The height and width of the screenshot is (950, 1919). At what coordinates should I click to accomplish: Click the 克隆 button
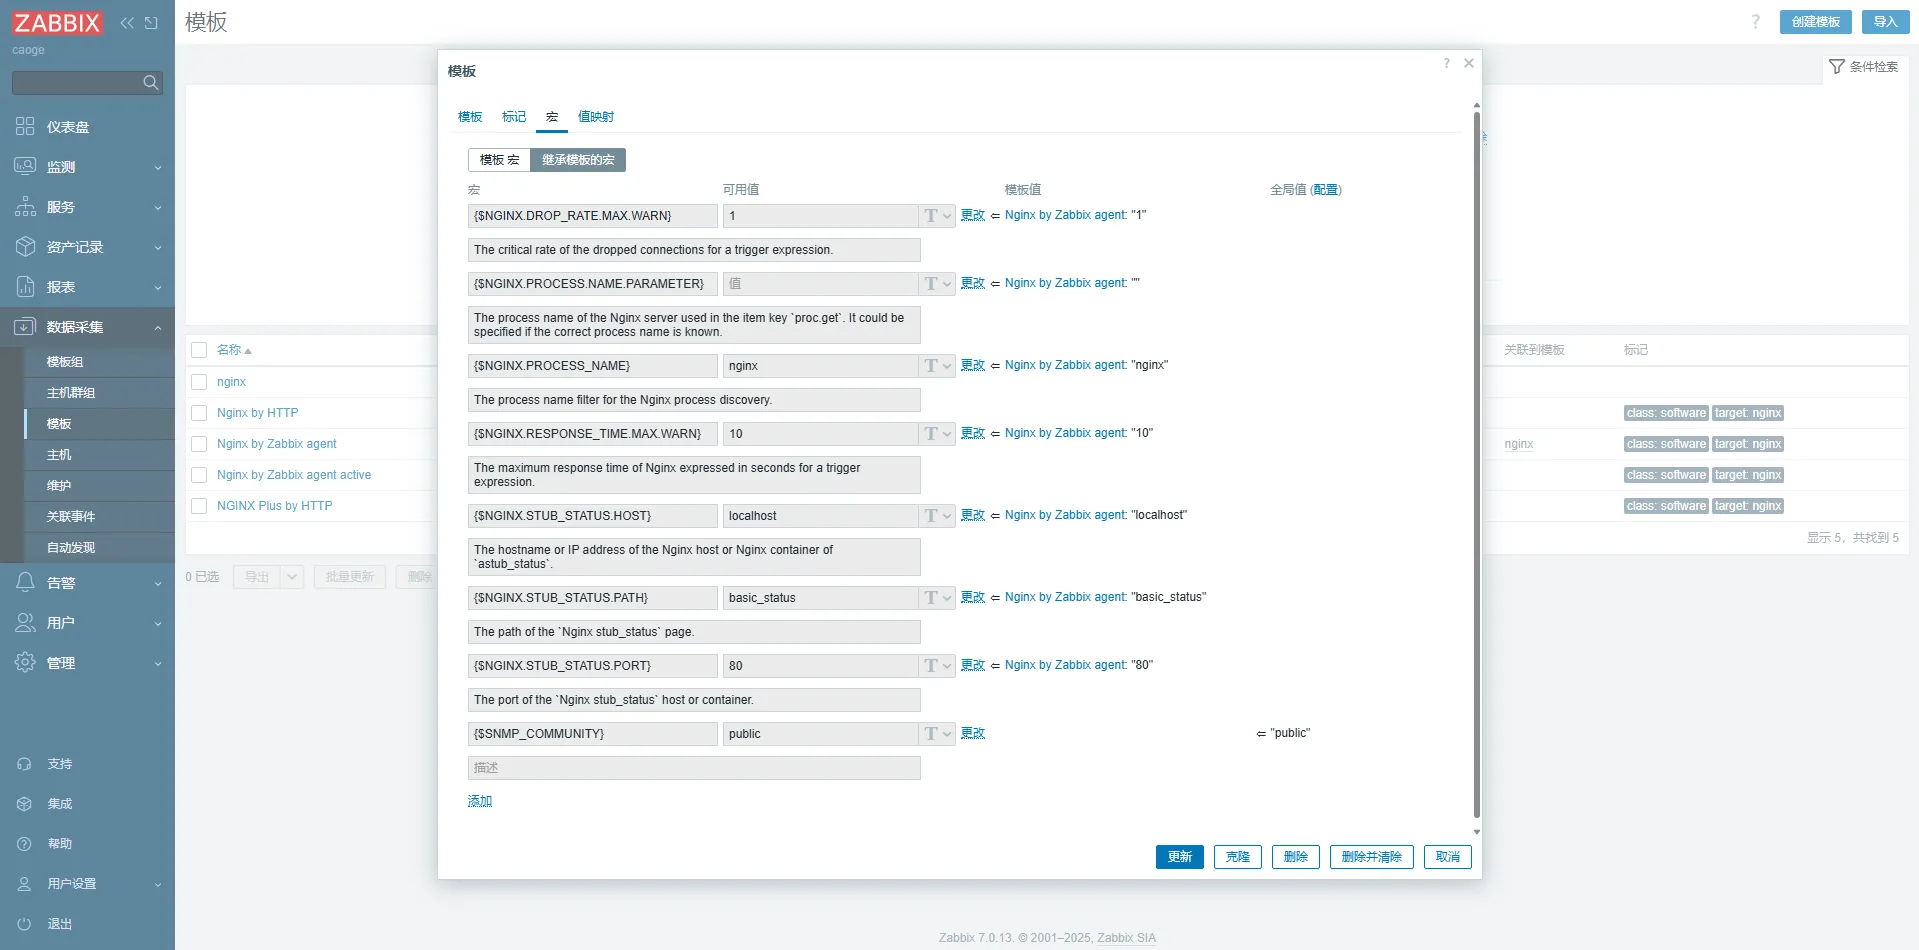[x=1238, y=857]
